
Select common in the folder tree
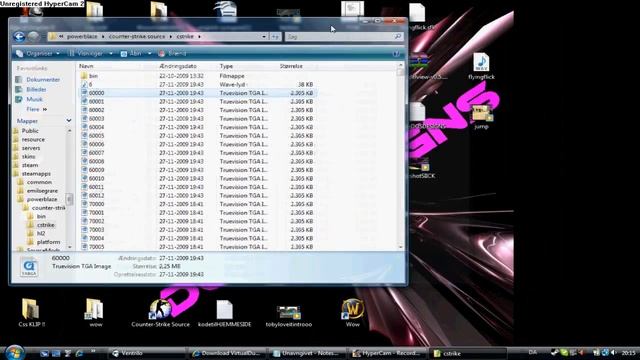coord(39,182)
